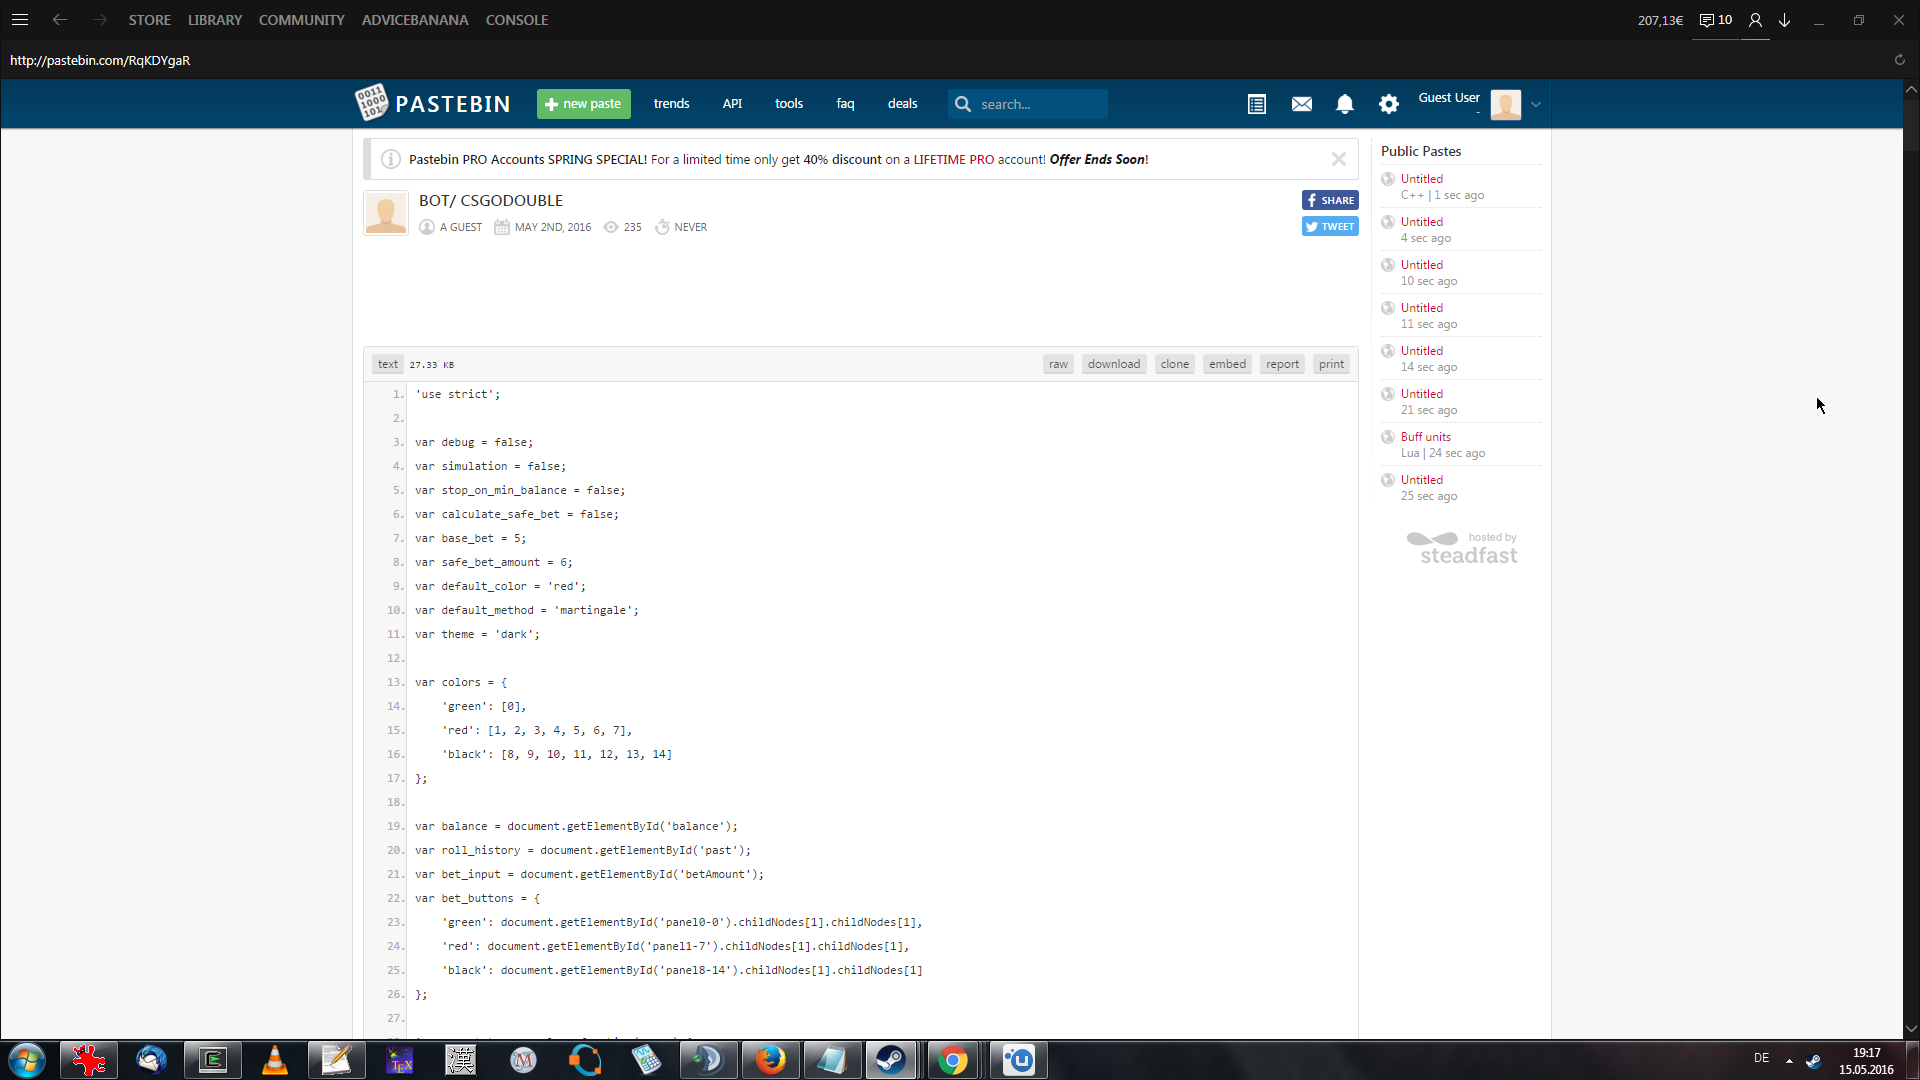The image size is (1920, 1080).
Task: Open the Buff units public paste
Action: pos(1425,437)
